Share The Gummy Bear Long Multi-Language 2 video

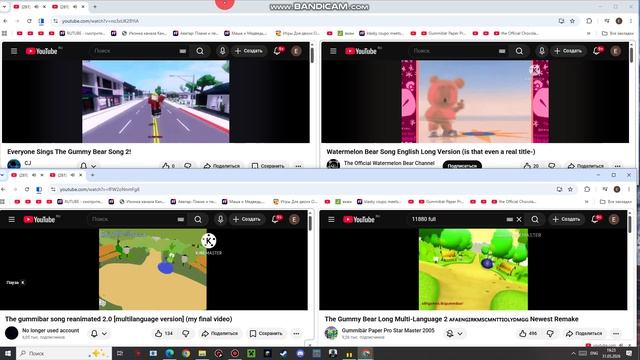(x=584, y=333)
